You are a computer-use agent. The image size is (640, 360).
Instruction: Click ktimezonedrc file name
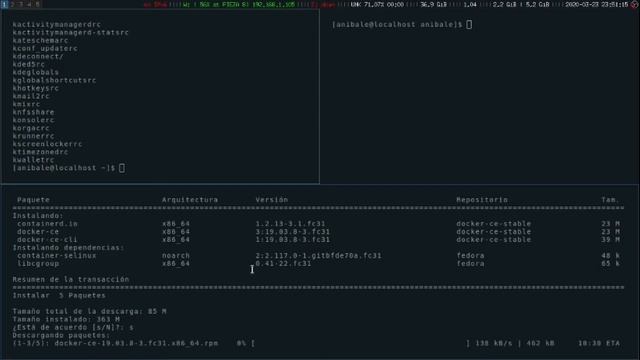click(x=40, y=152)
